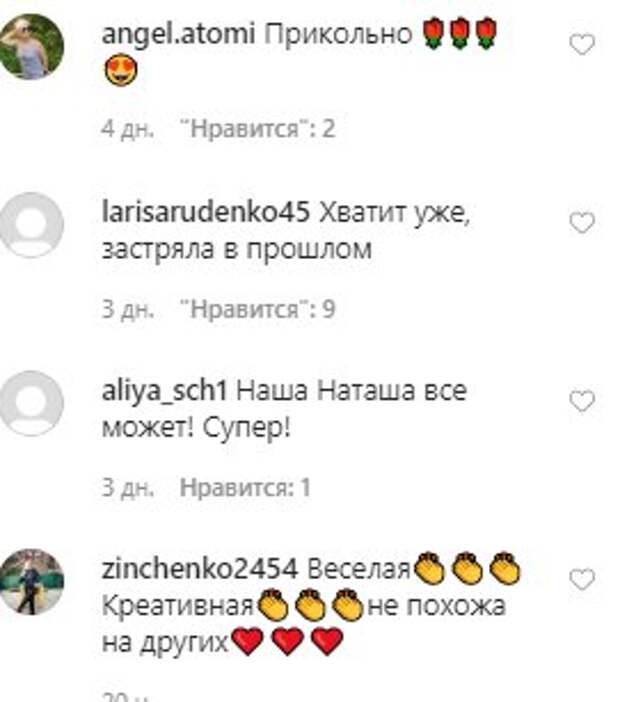Like larisarudenko45's comment via heart icon

click(582, 223)
